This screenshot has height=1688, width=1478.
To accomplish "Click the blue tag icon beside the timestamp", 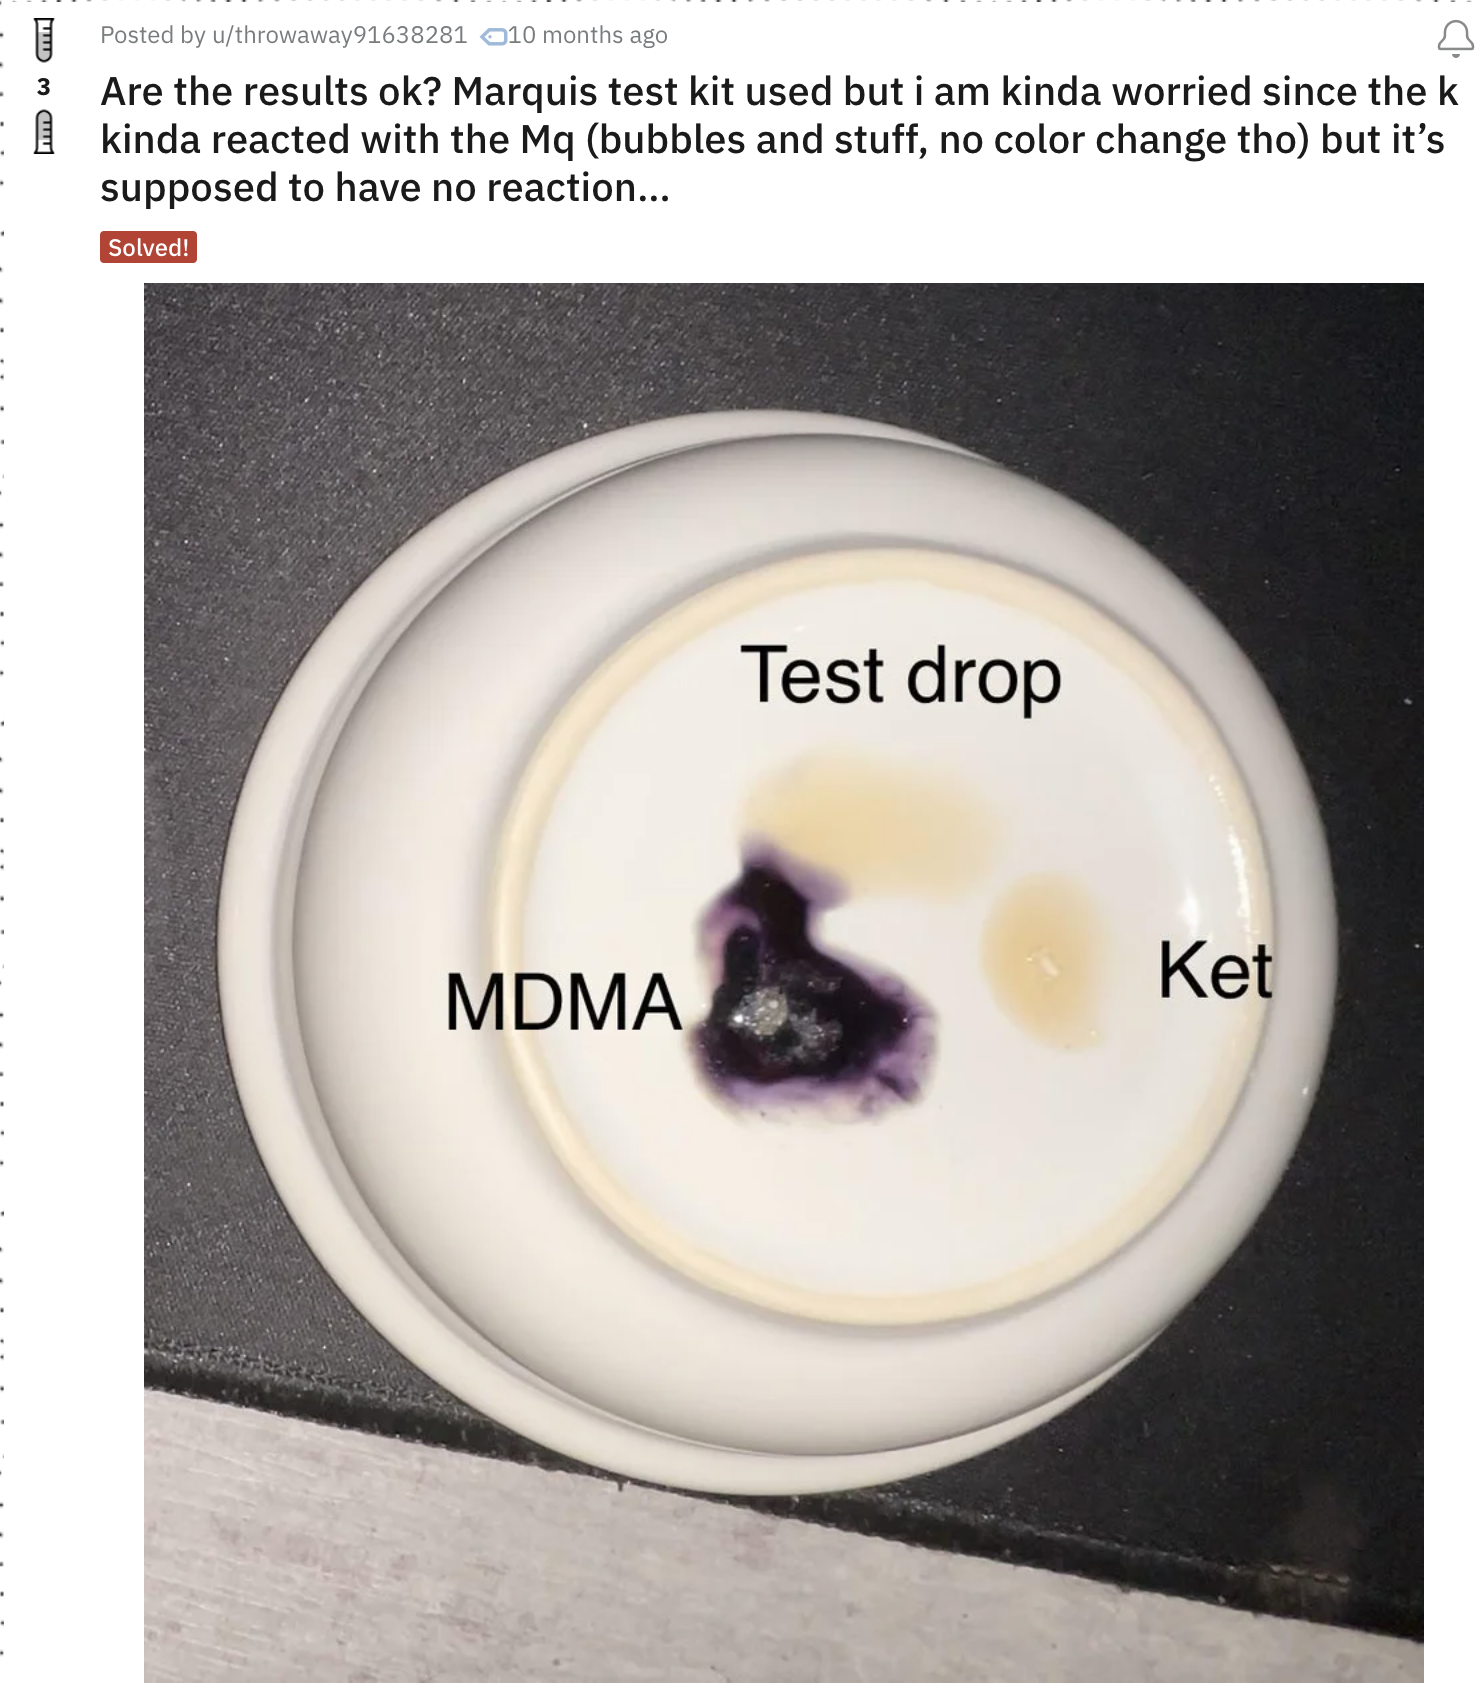I will 494,37.
